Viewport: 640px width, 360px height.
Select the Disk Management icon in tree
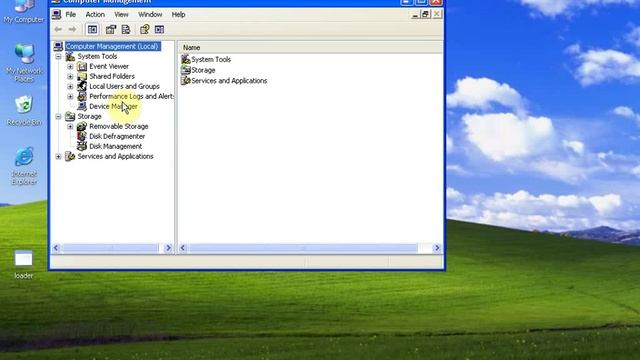[x=82, y=146]
